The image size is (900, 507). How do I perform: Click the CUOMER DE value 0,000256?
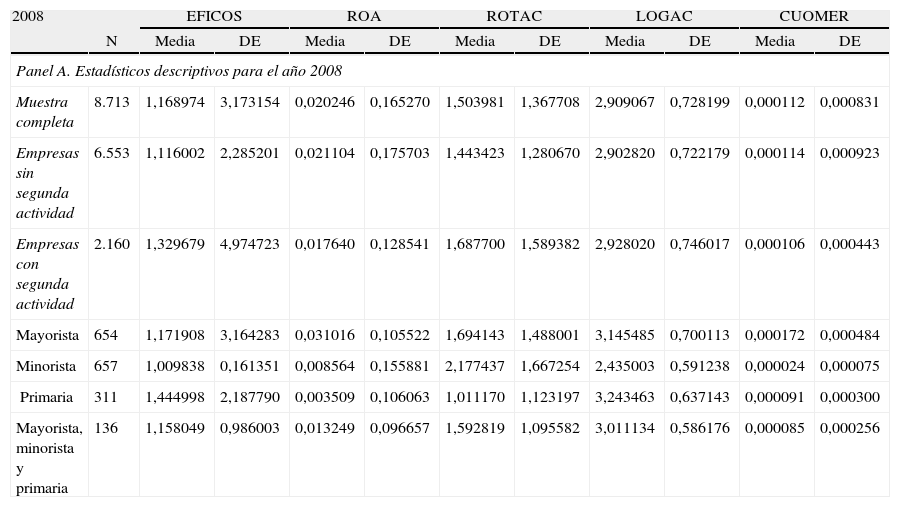(849, 428)
